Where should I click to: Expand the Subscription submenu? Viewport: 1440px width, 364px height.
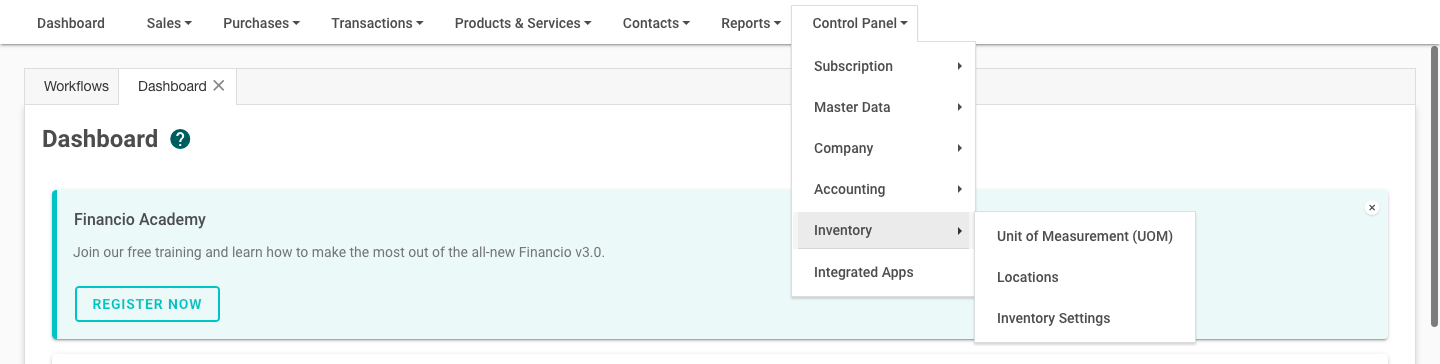point(883,66)
